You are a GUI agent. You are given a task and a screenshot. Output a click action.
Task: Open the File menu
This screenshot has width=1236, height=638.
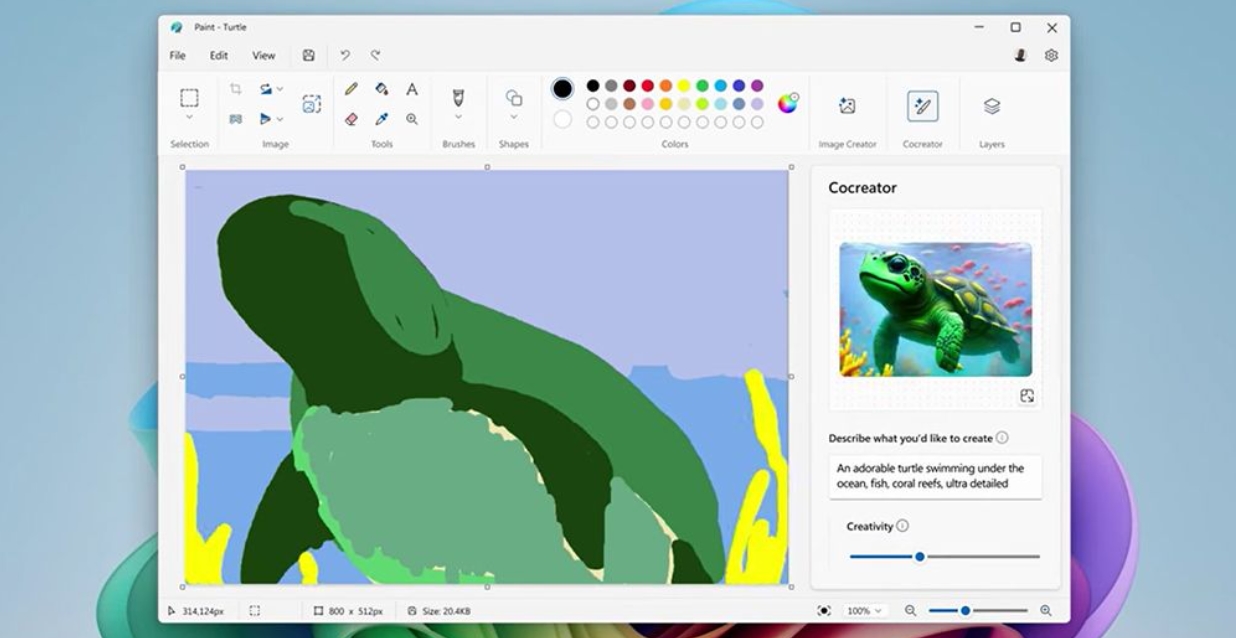177,56
